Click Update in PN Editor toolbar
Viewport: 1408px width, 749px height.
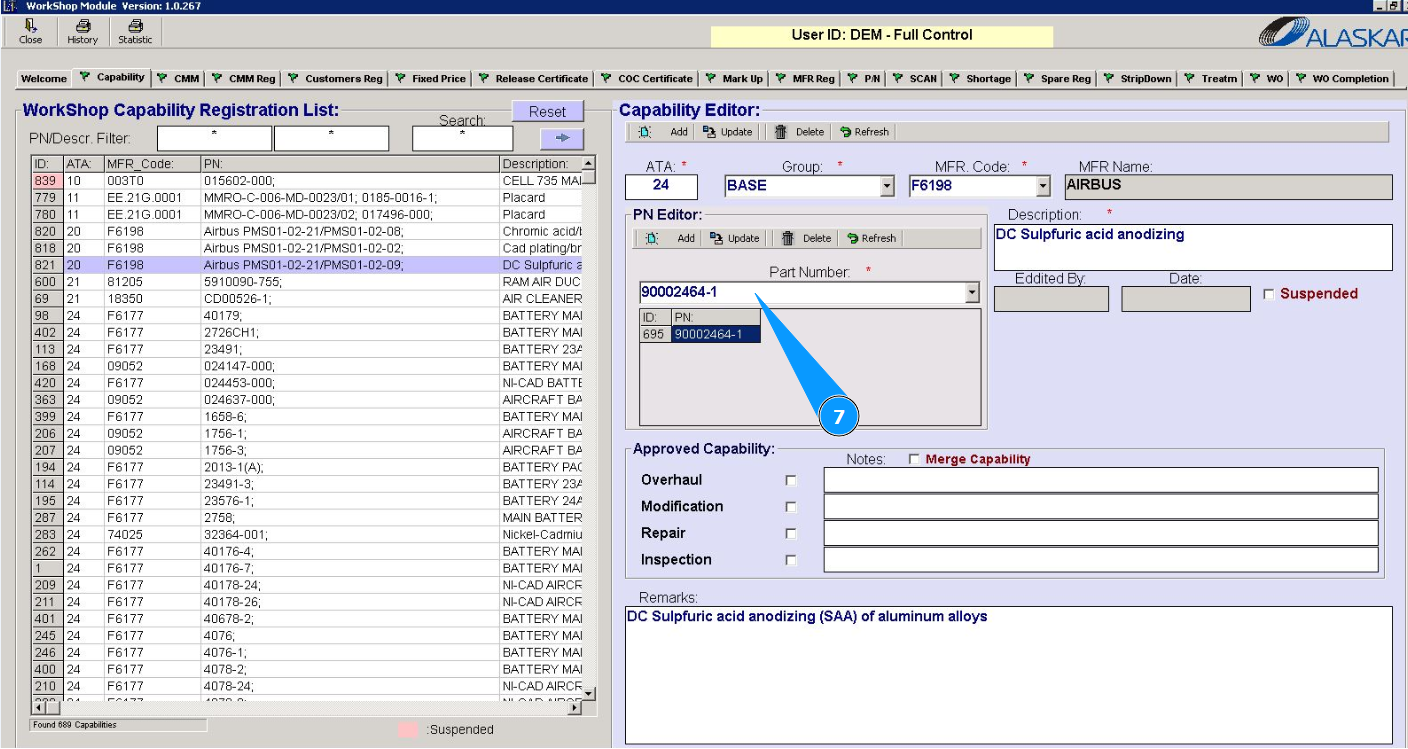733,239
